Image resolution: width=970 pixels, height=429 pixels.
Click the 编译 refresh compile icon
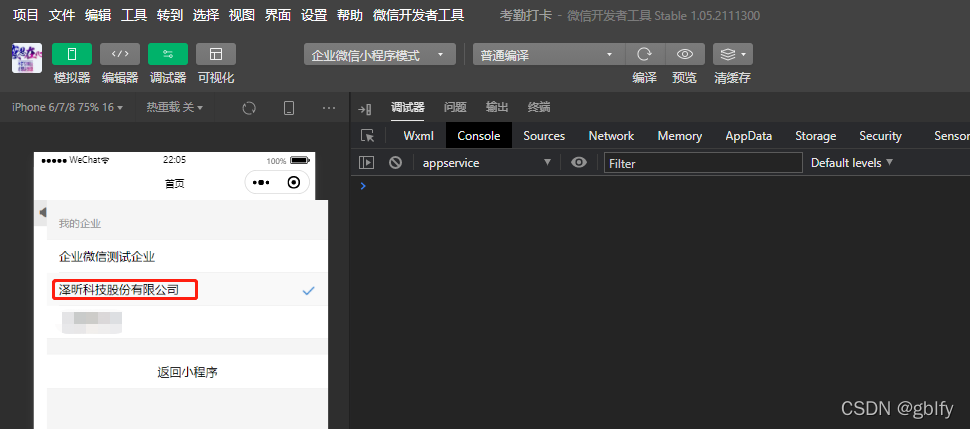point(645,54)
